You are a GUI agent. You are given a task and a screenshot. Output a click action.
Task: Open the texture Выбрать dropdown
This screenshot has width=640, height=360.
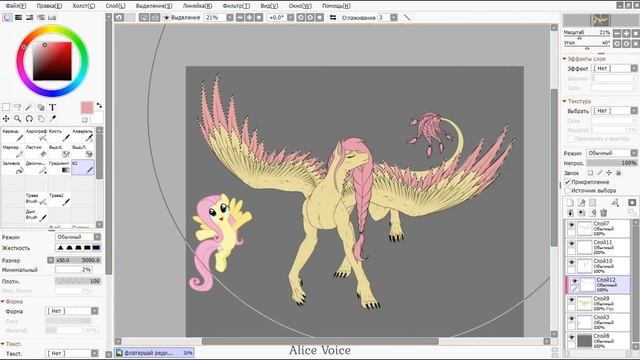614,111
